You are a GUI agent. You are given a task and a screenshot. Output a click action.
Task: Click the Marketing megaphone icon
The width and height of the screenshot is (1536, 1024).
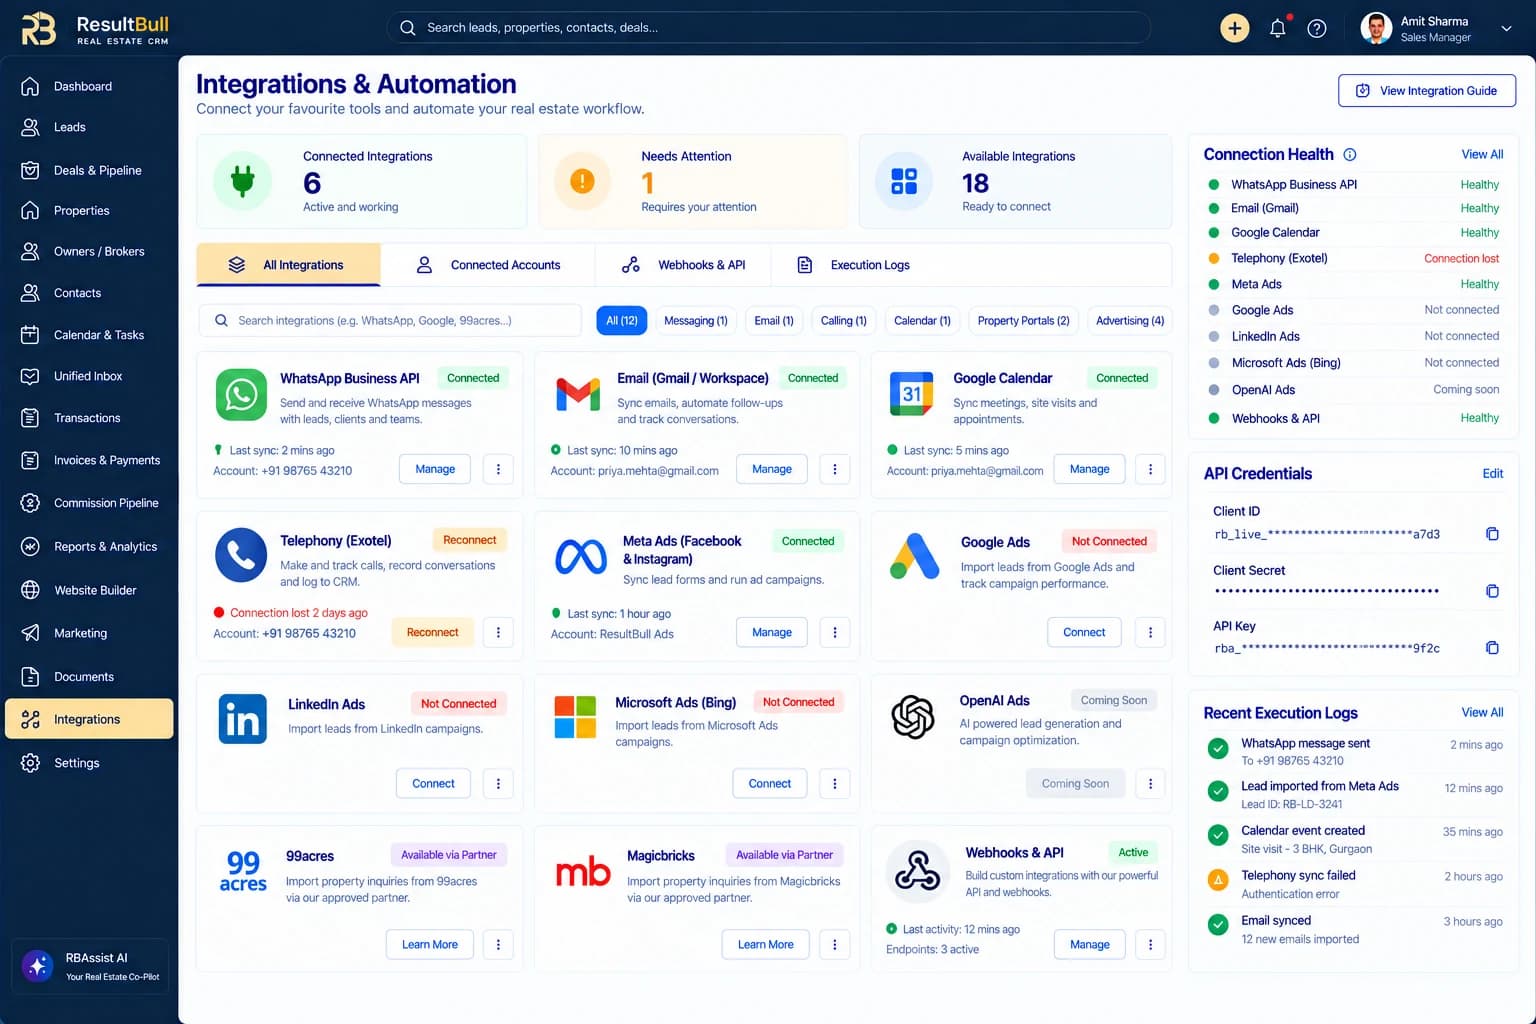click(30, 633)
